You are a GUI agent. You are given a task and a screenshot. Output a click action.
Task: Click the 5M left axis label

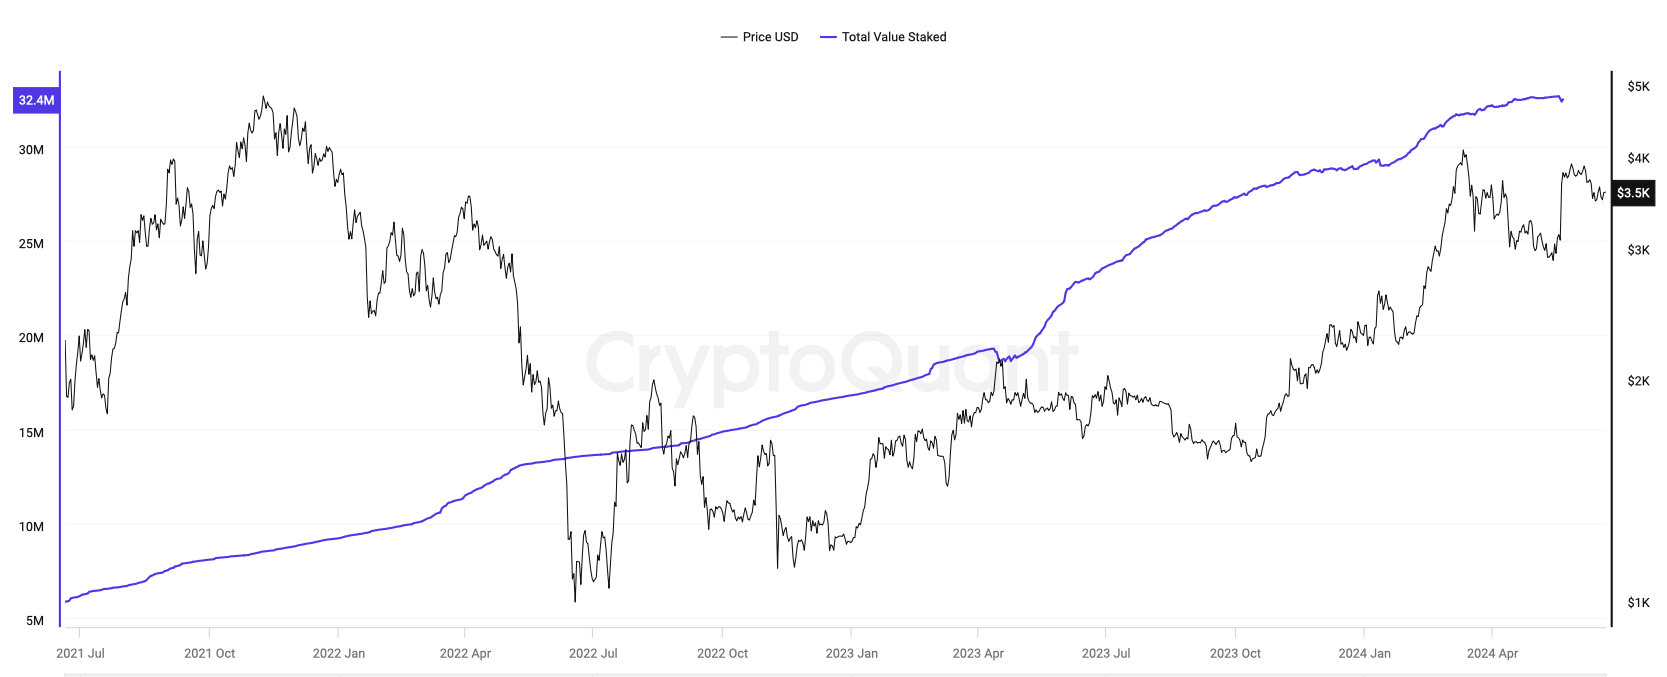[x=35, y=620]
